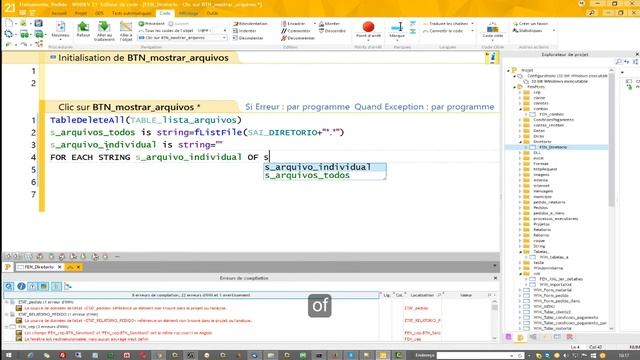Open the Statistiques dropdown

pos(553,31)
